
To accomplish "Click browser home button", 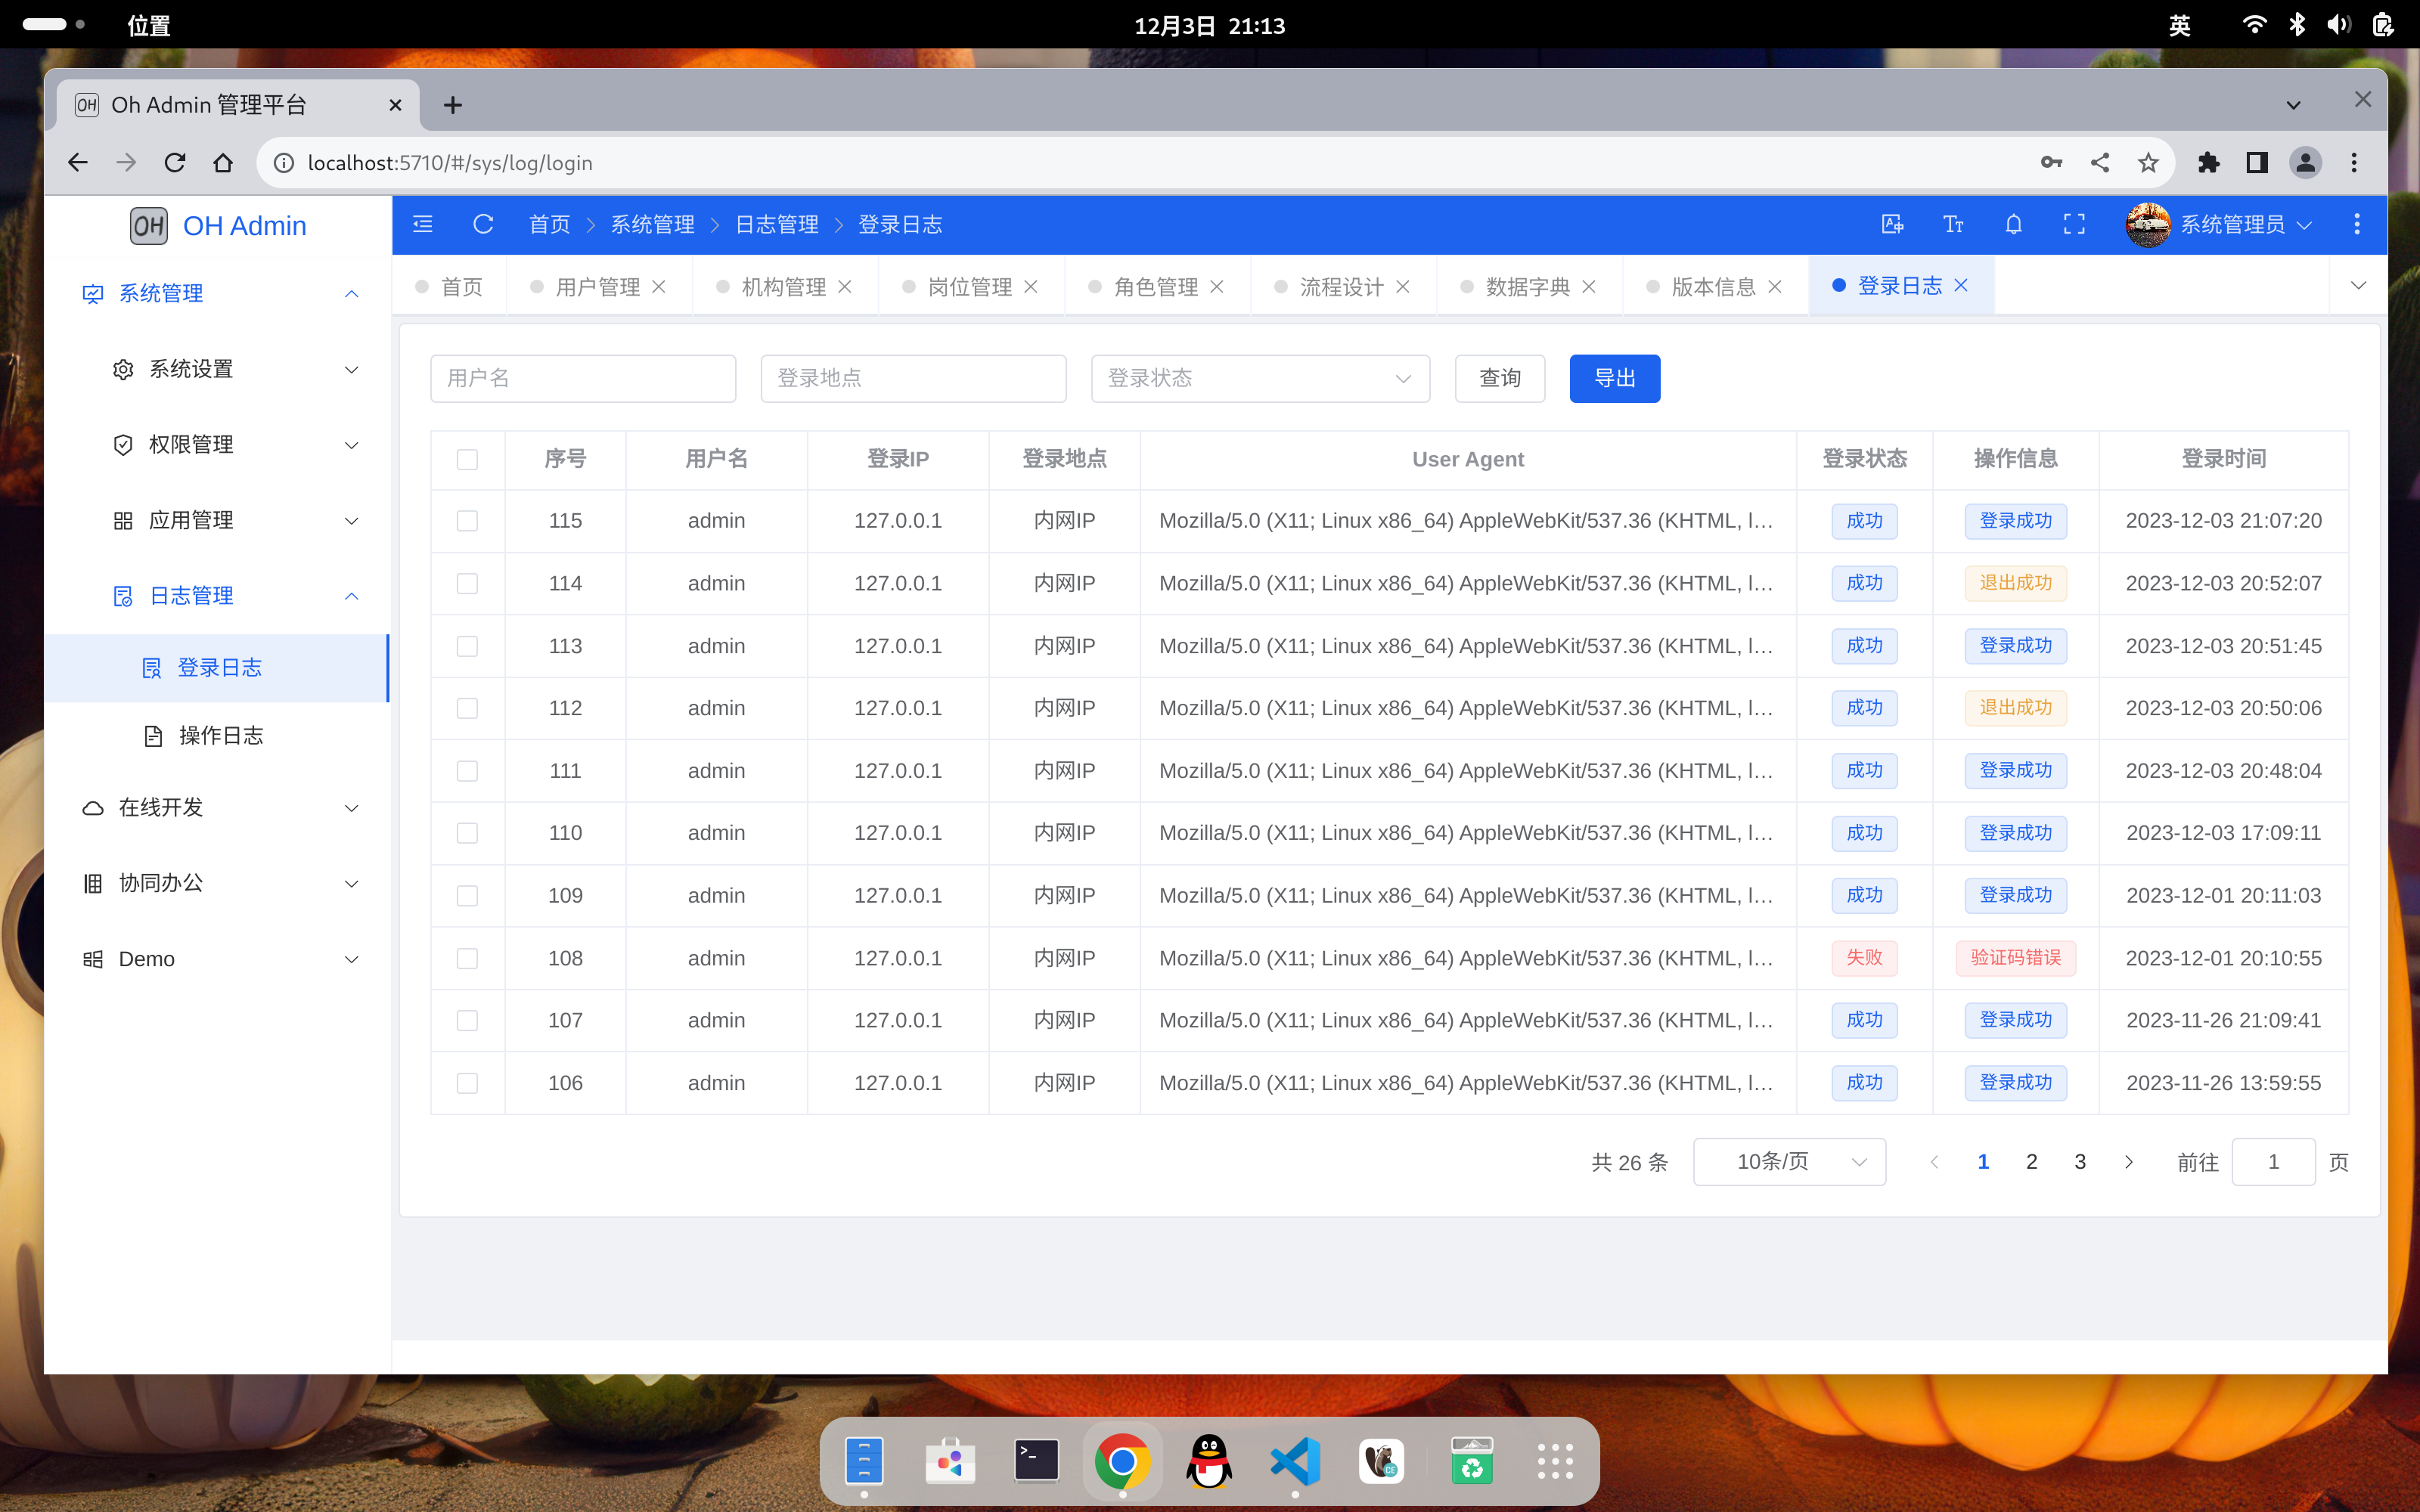I will point(223,162).
